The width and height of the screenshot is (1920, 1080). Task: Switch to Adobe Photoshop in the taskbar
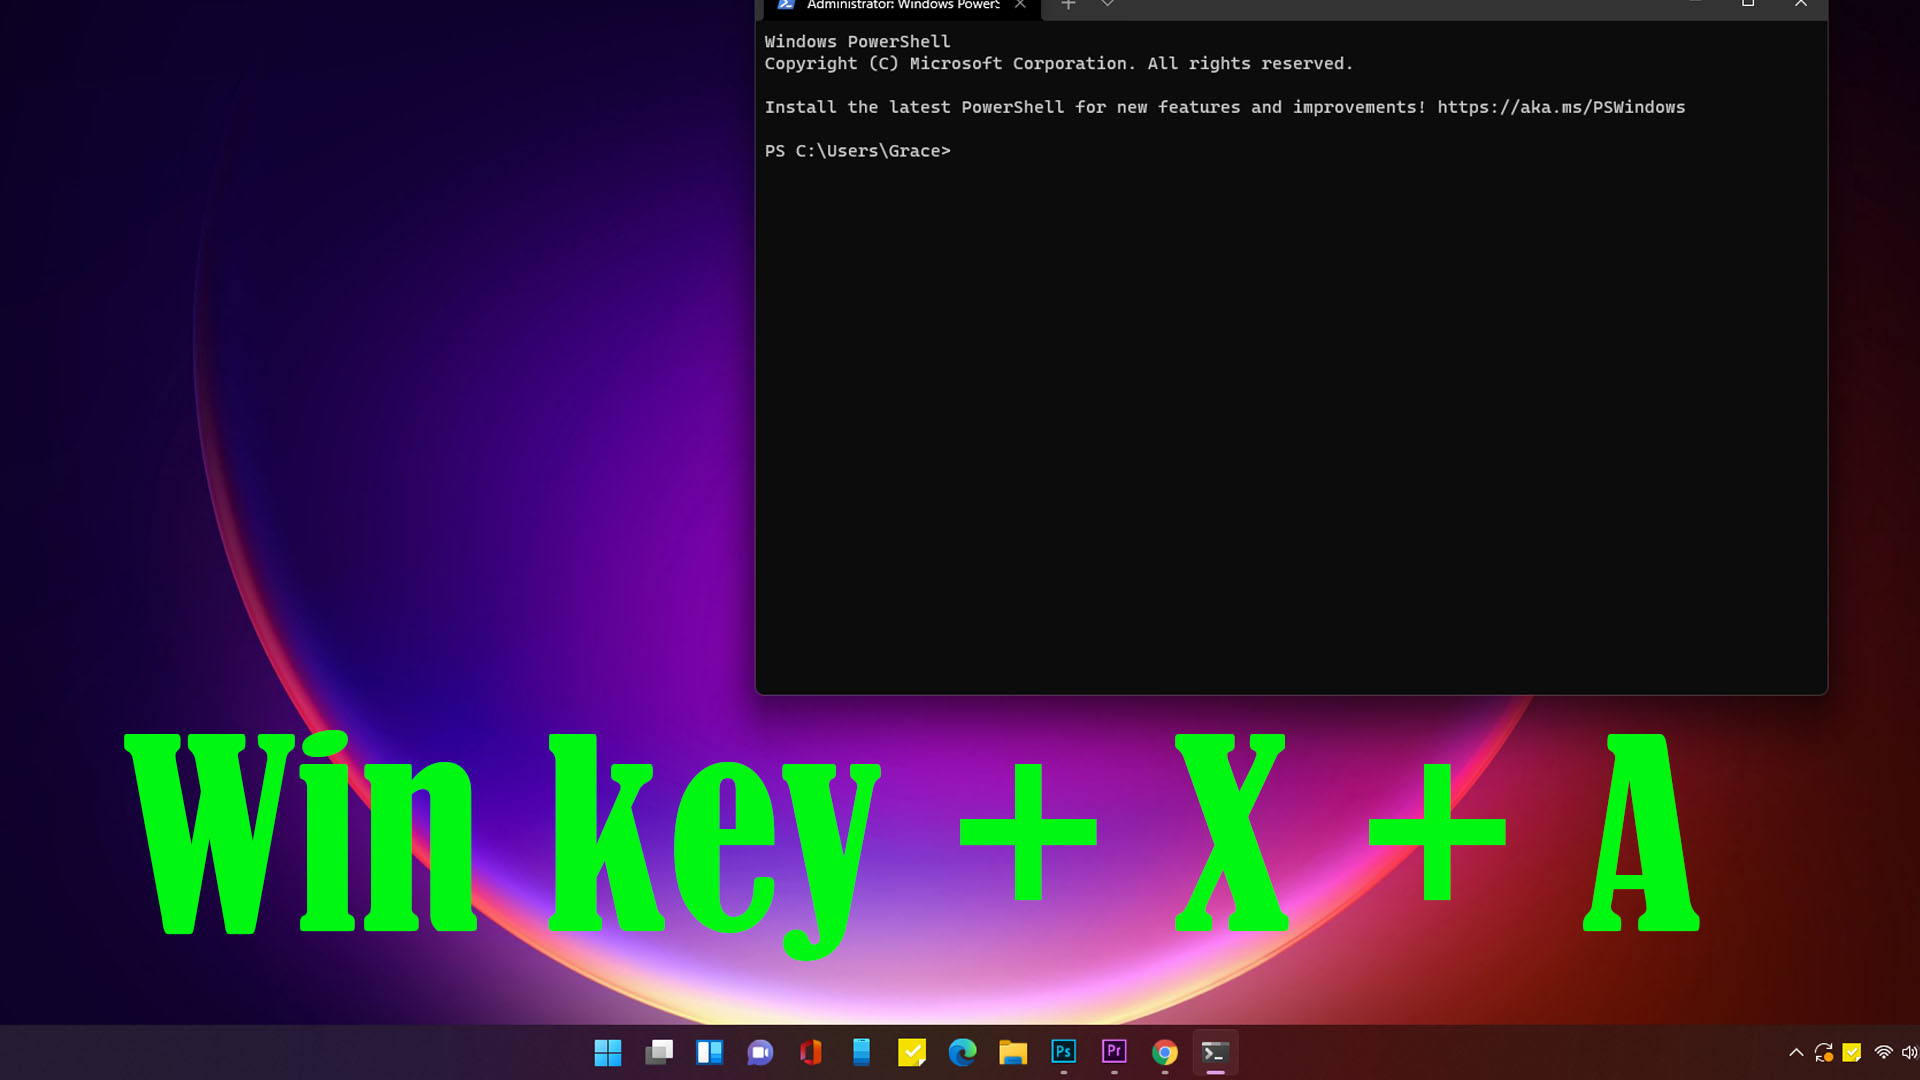(1064, 1052)
